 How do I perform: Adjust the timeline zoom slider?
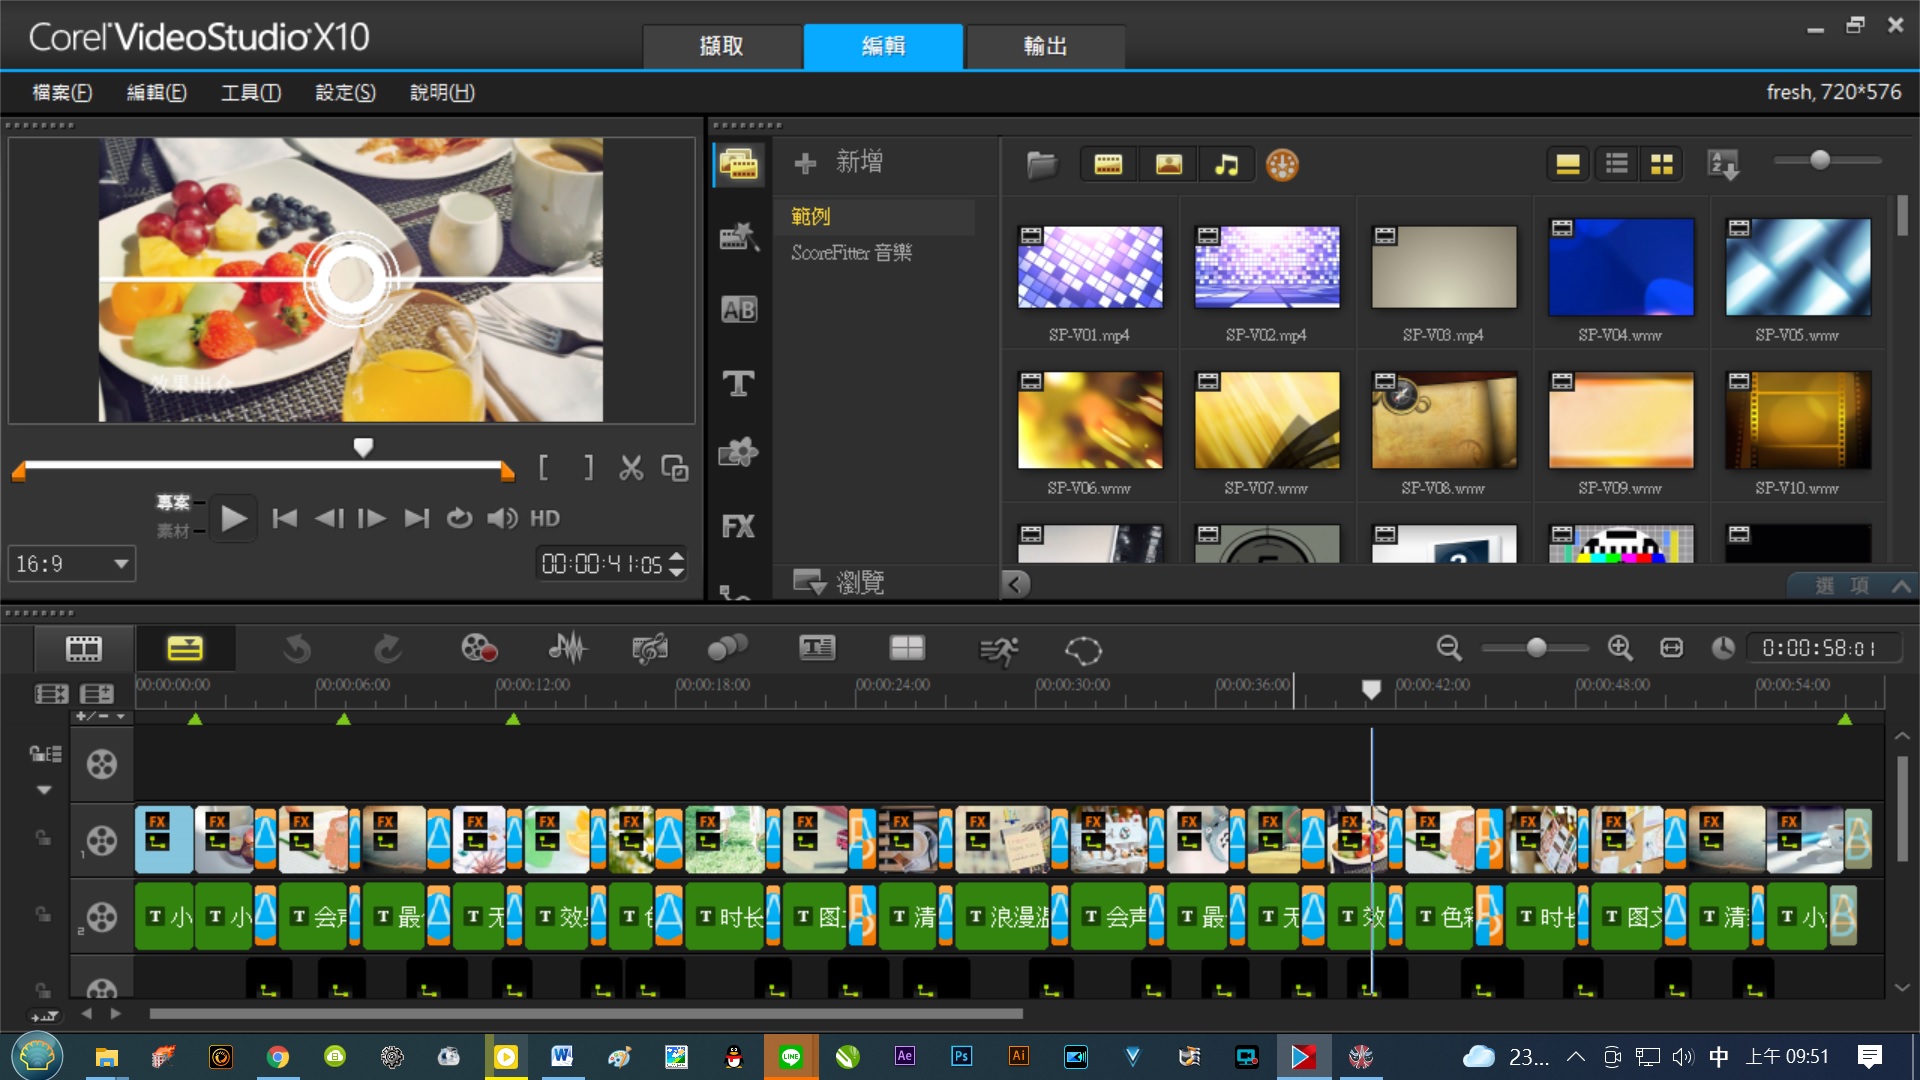(x=1535, y=648)
